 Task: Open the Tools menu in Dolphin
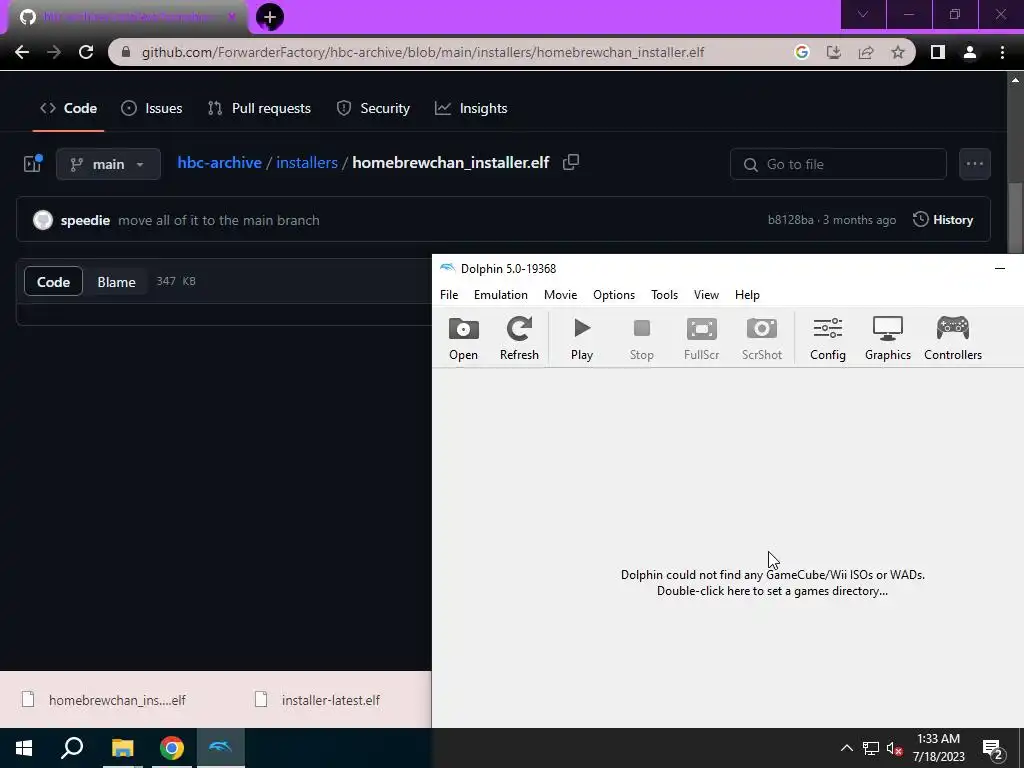click(664, 295)
